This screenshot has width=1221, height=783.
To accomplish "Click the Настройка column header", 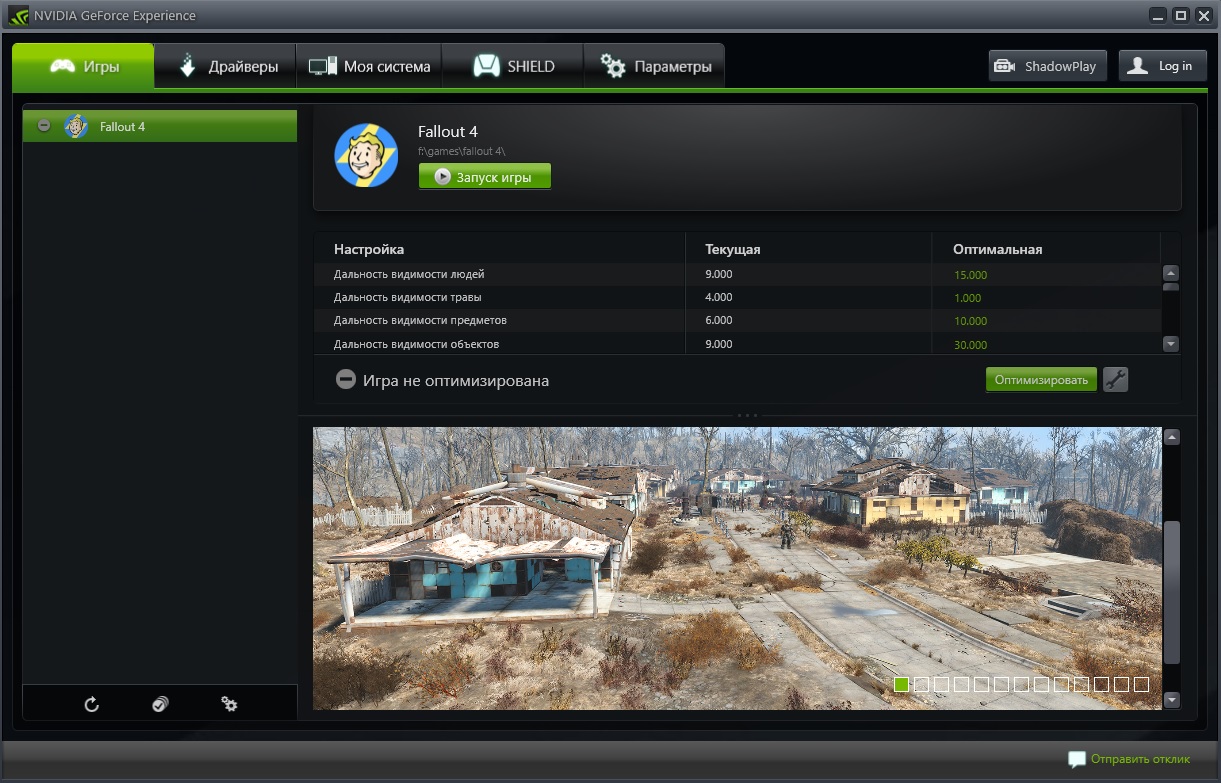I will coord(369,249).
